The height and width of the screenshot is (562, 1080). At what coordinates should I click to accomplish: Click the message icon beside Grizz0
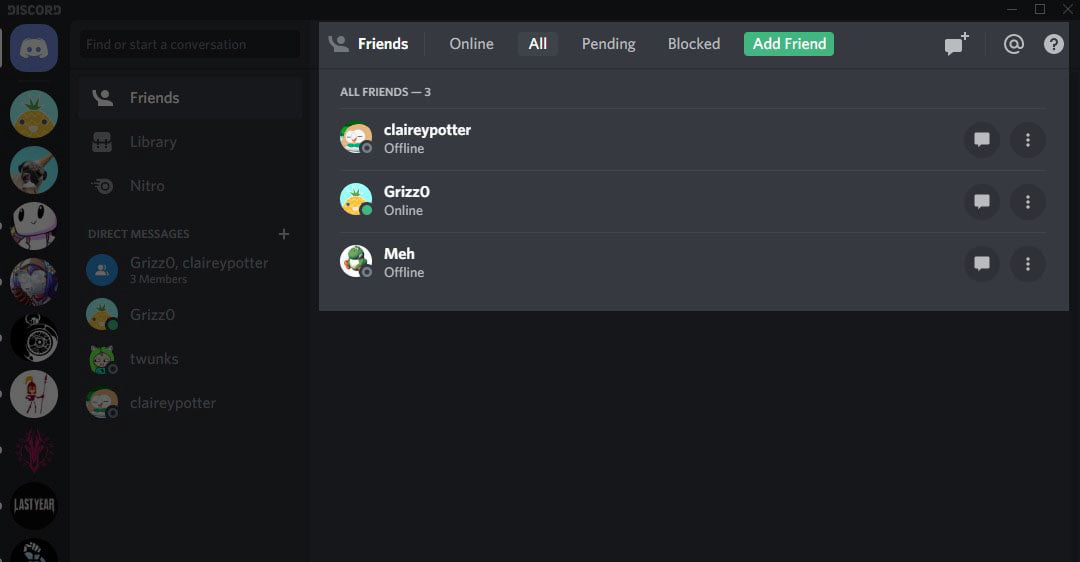(982, 202)
